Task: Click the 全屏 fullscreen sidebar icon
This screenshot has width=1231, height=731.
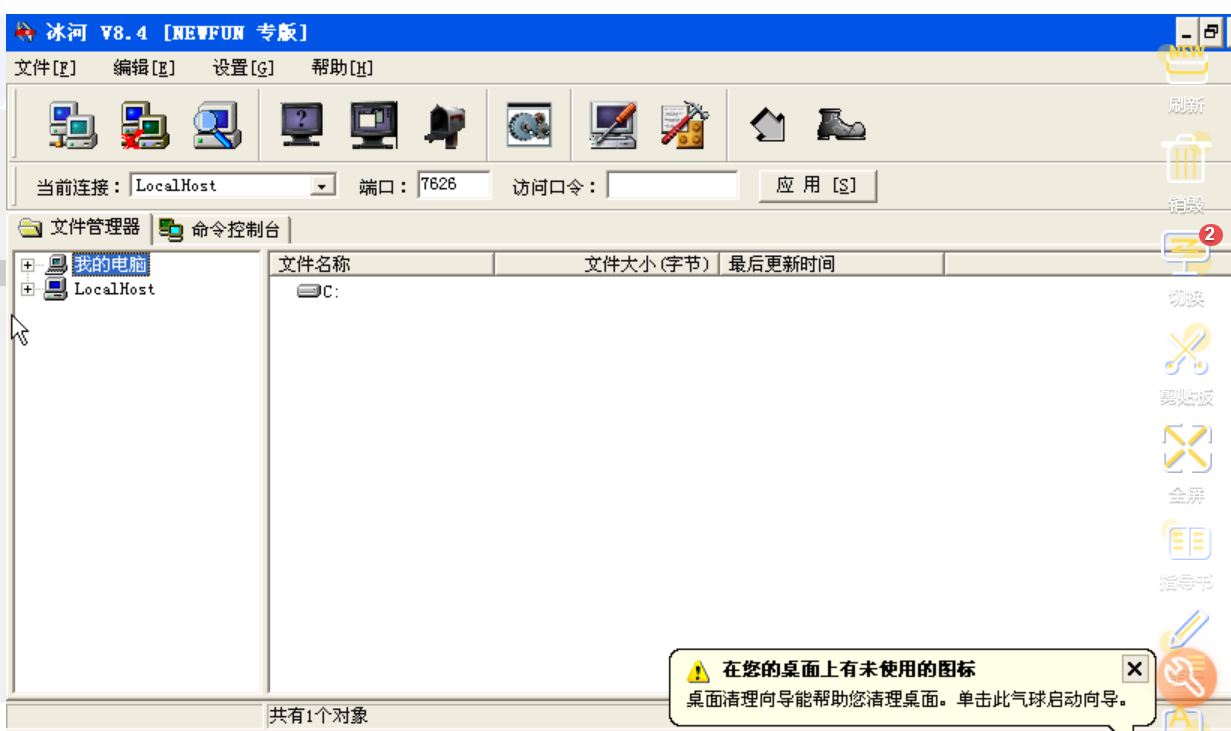Action: tap(1187, 449)
